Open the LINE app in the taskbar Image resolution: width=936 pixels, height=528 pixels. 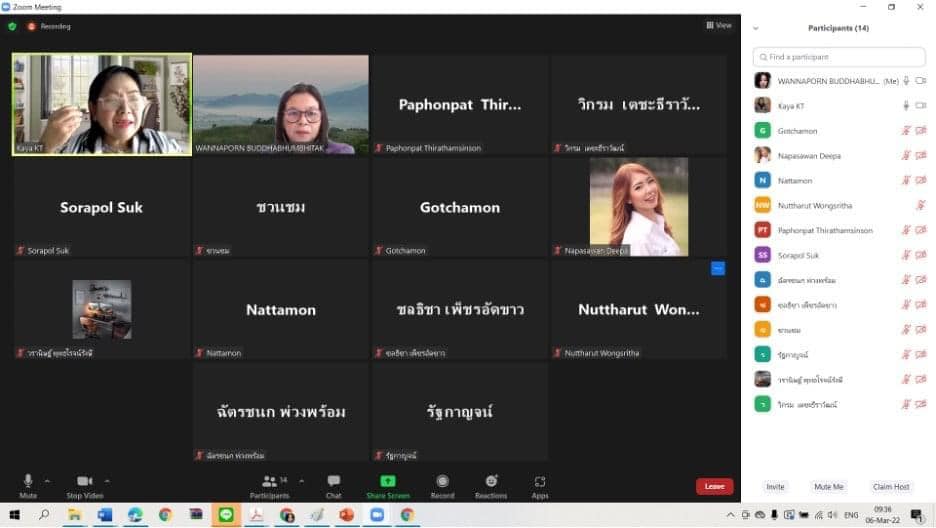(x=225, y=515)
